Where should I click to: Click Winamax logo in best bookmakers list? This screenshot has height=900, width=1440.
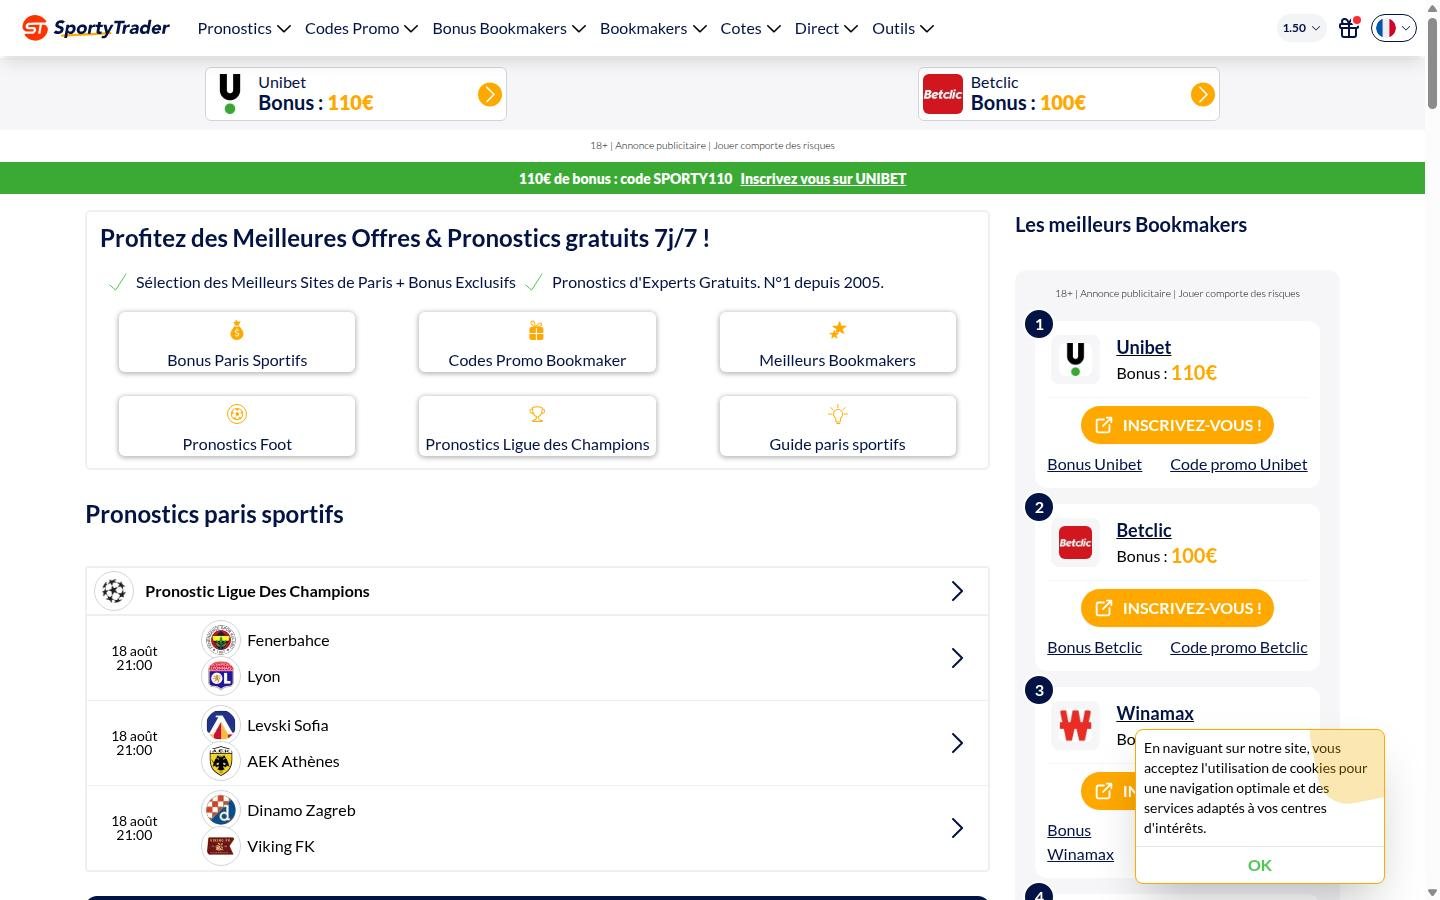1075,726
